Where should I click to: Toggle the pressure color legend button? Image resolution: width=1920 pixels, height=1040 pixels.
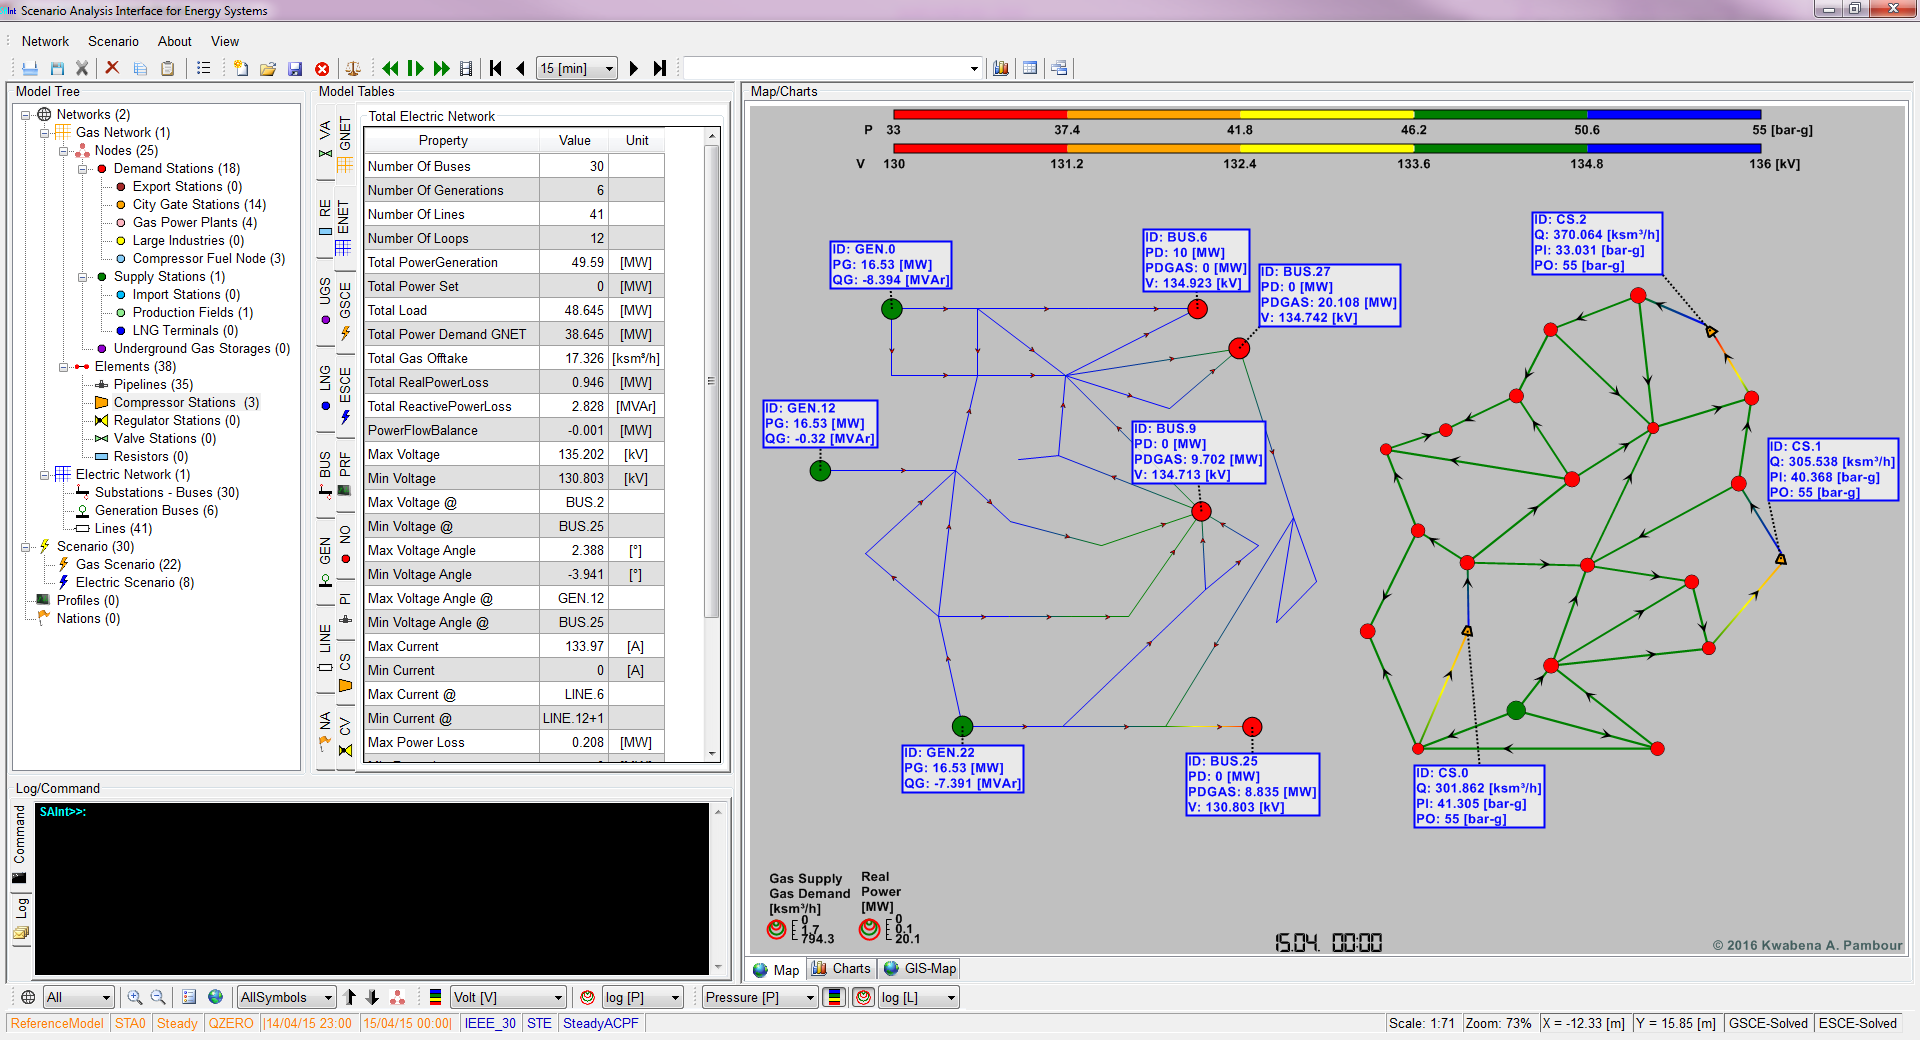[x=834, y=997]
